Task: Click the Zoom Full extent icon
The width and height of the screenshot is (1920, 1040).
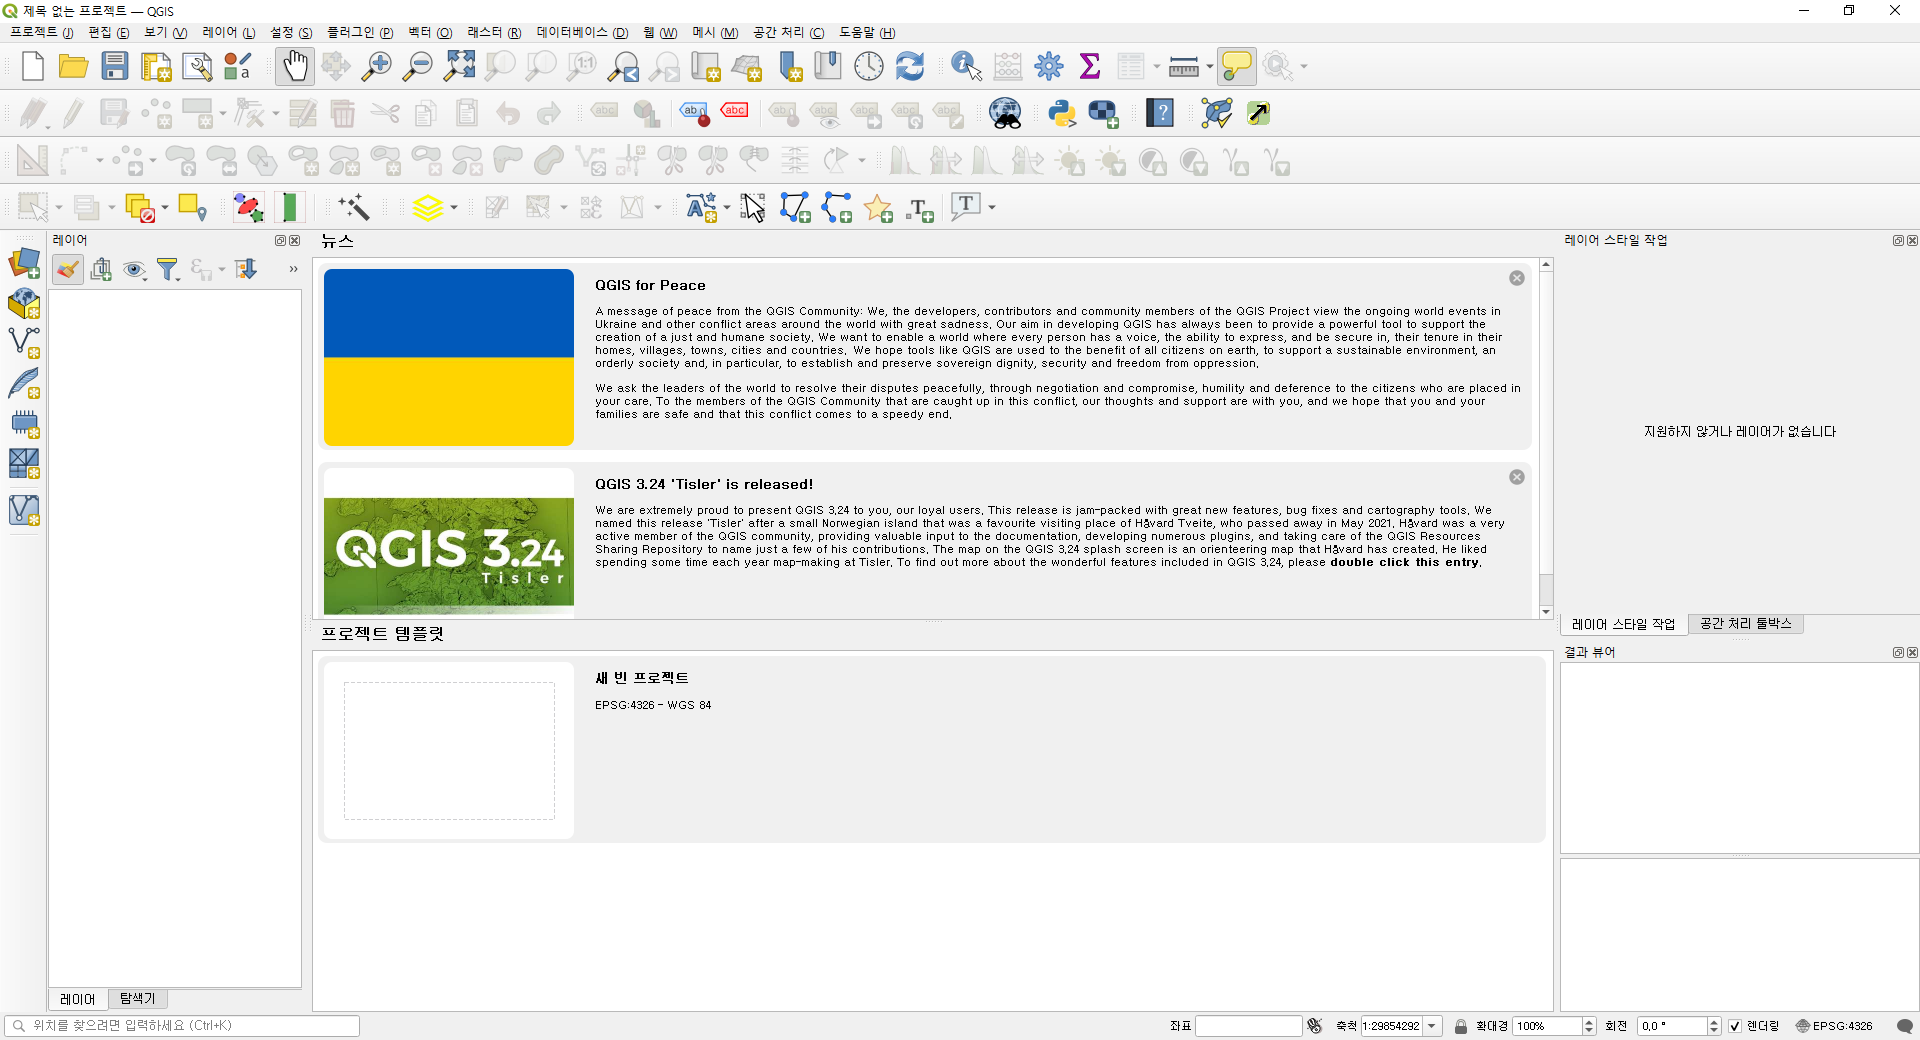Action: pos(459,66)
